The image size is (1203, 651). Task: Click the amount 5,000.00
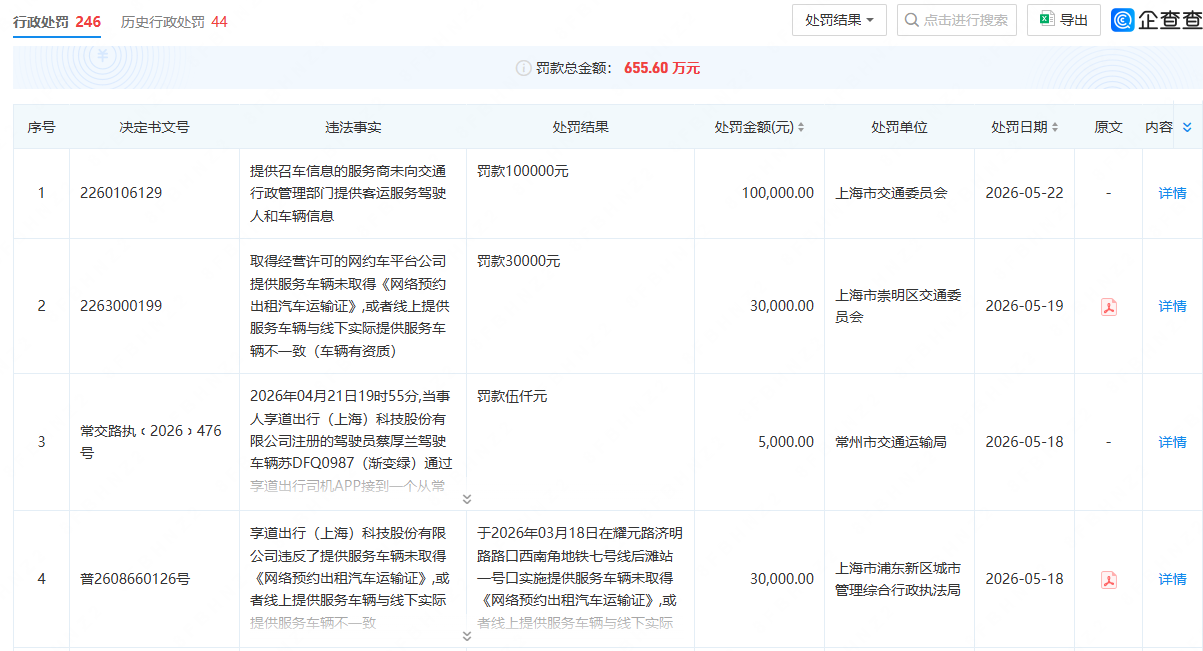tap(786, 442)
